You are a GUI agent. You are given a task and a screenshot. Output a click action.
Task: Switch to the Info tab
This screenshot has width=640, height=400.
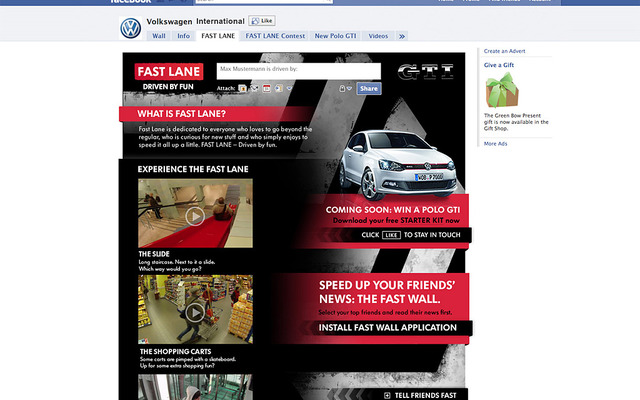point(183,36)
